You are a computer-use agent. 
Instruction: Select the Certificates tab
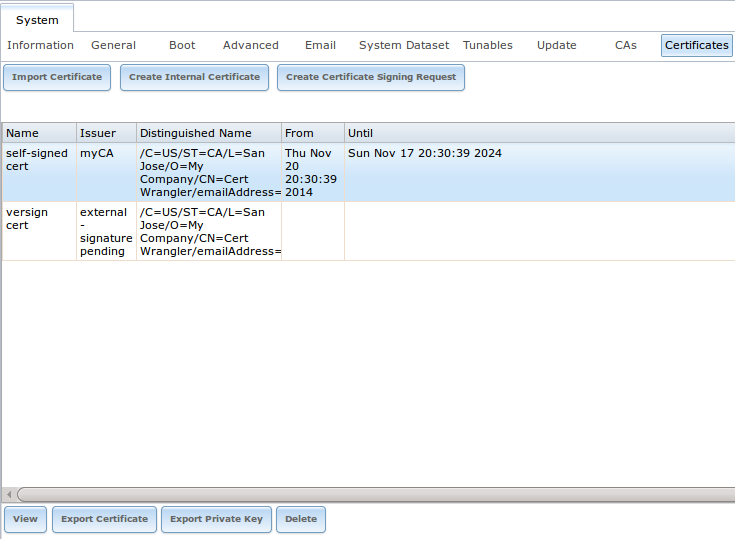697,45
